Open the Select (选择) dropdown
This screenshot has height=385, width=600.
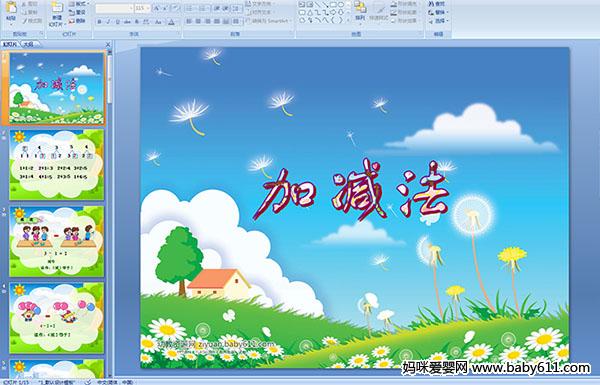tap(439, 21)
